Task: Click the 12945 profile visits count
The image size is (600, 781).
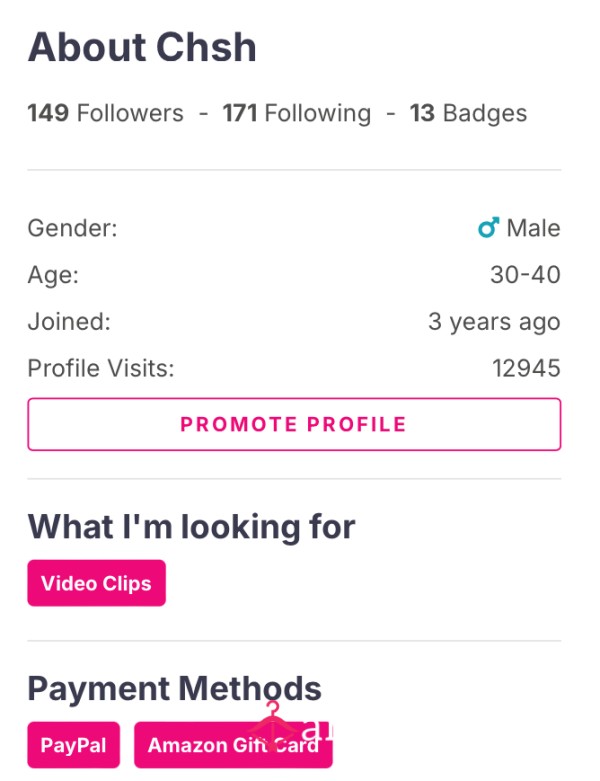Action: [x=526, y=369]
